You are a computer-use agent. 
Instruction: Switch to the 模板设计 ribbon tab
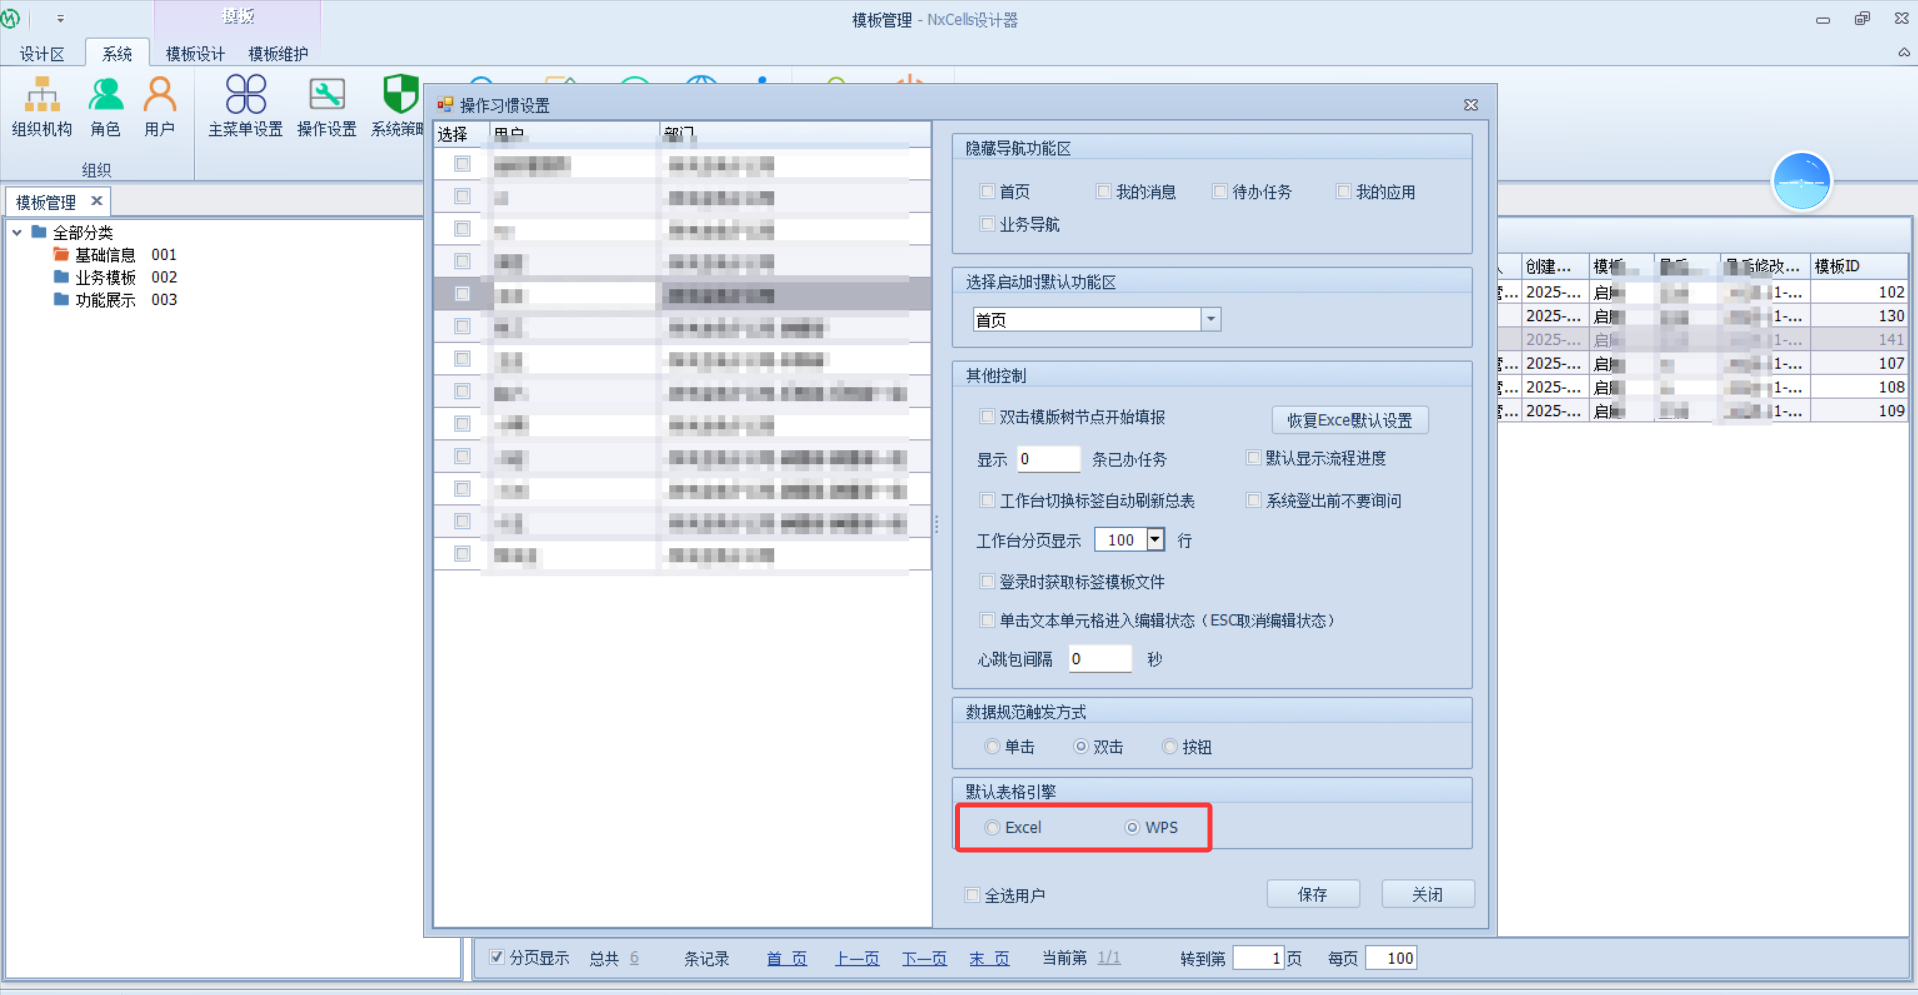(x=195, y=54)
